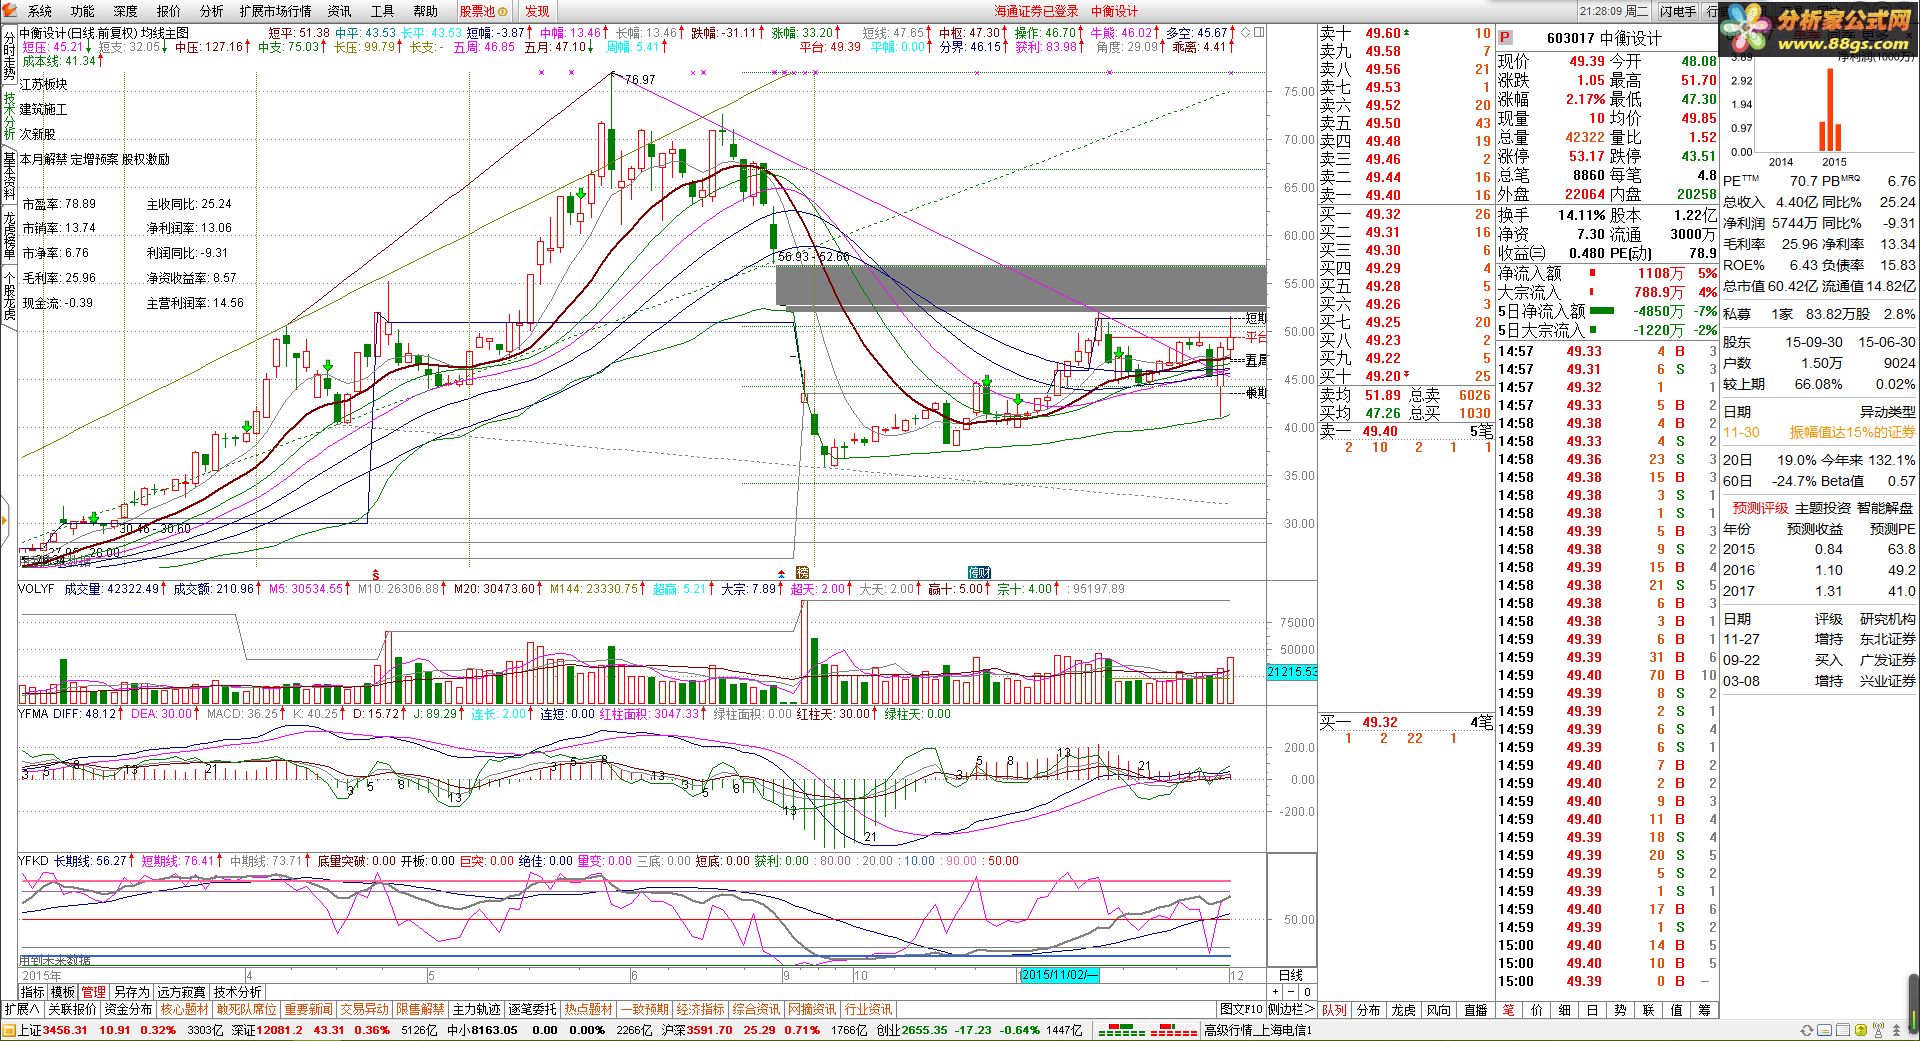Select the 直播 tab under order book
Screen dimensions: 1920x1041
point(1475,1010)
